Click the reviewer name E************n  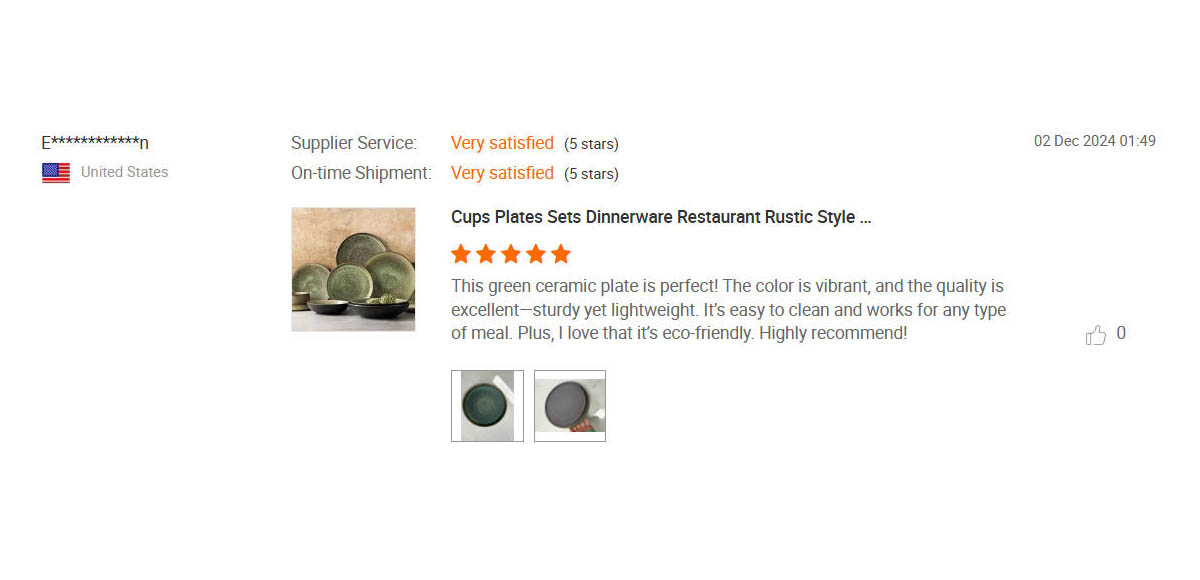(95, 143)
